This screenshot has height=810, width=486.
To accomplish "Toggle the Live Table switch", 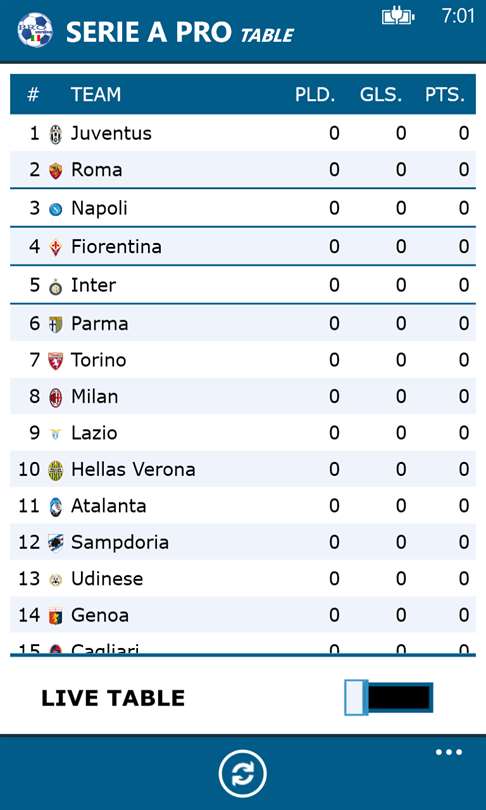I will (389, 698).
